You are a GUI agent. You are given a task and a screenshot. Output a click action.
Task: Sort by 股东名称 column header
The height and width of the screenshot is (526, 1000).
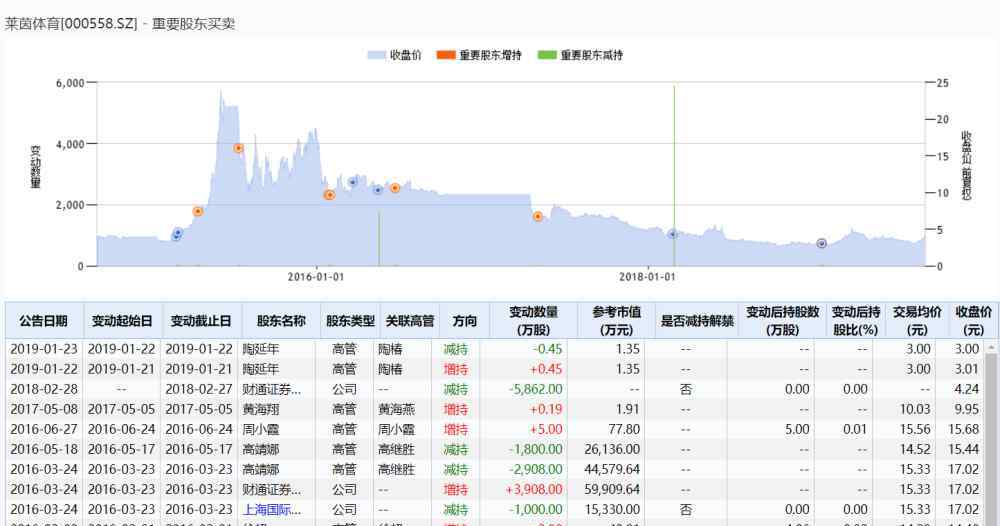point(281,321)
